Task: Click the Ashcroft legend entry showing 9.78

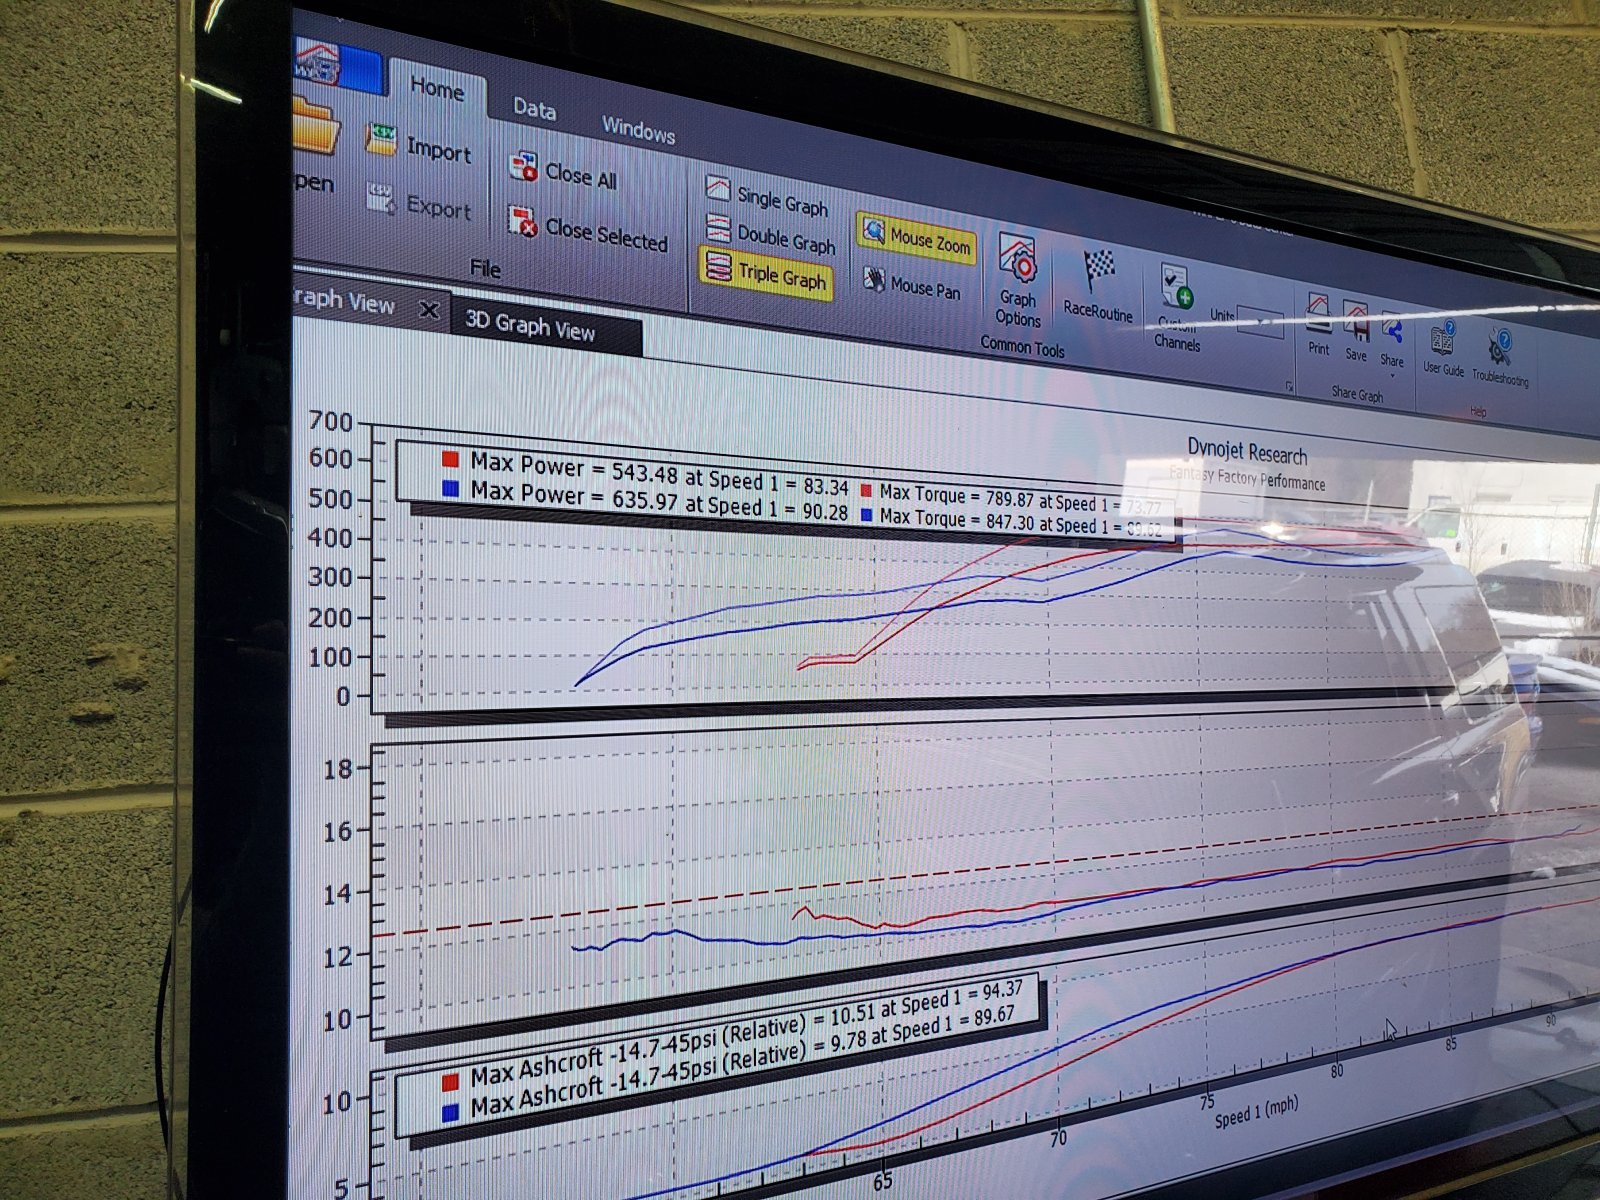Action: (x=742, y=1061)
